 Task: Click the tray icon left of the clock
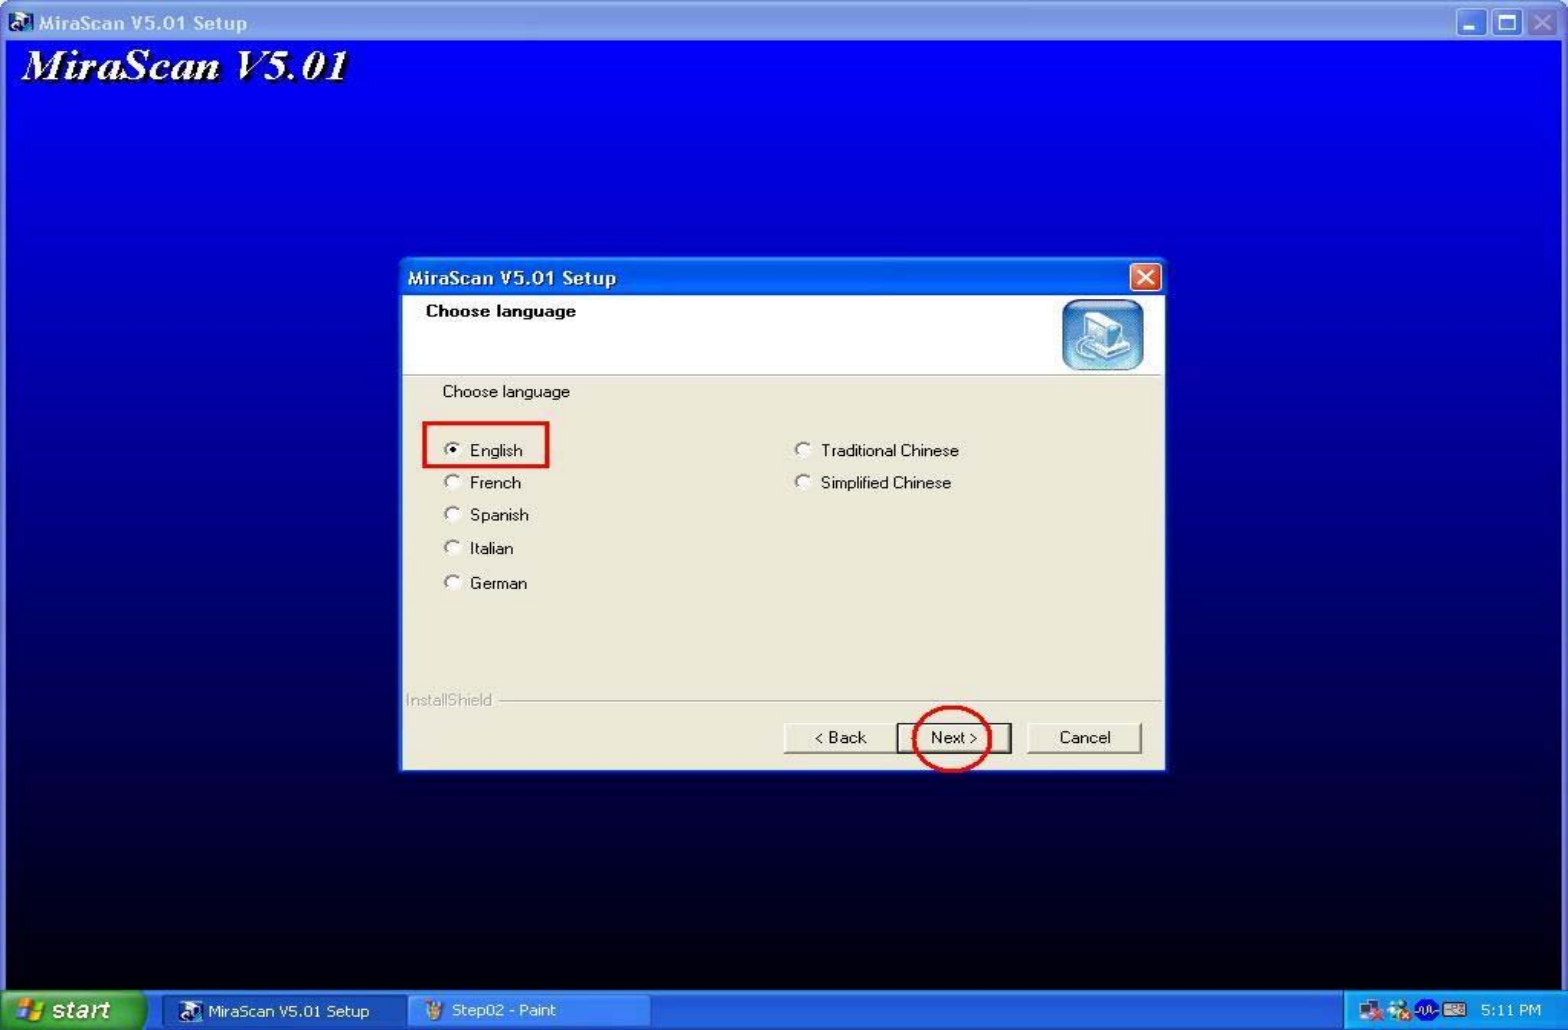tap(1454, 1010)
